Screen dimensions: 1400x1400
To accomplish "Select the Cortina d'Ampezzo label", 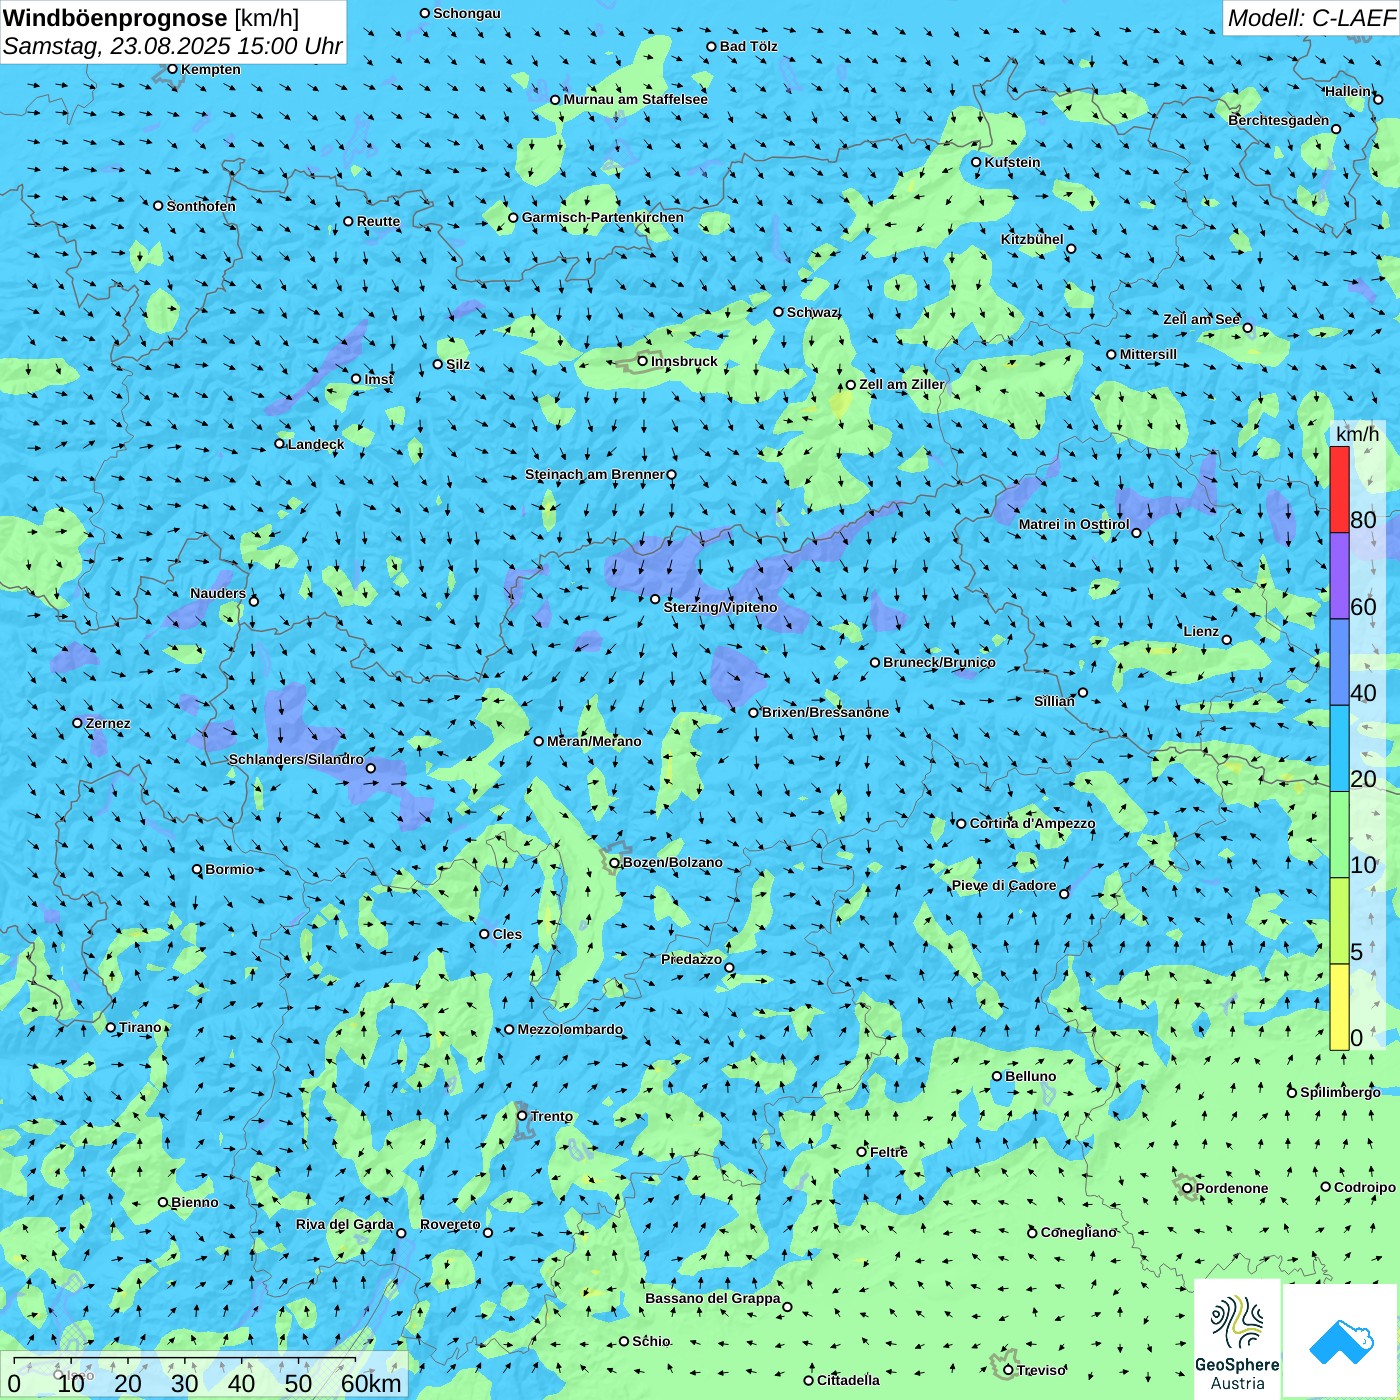I will coord(1033,823).
